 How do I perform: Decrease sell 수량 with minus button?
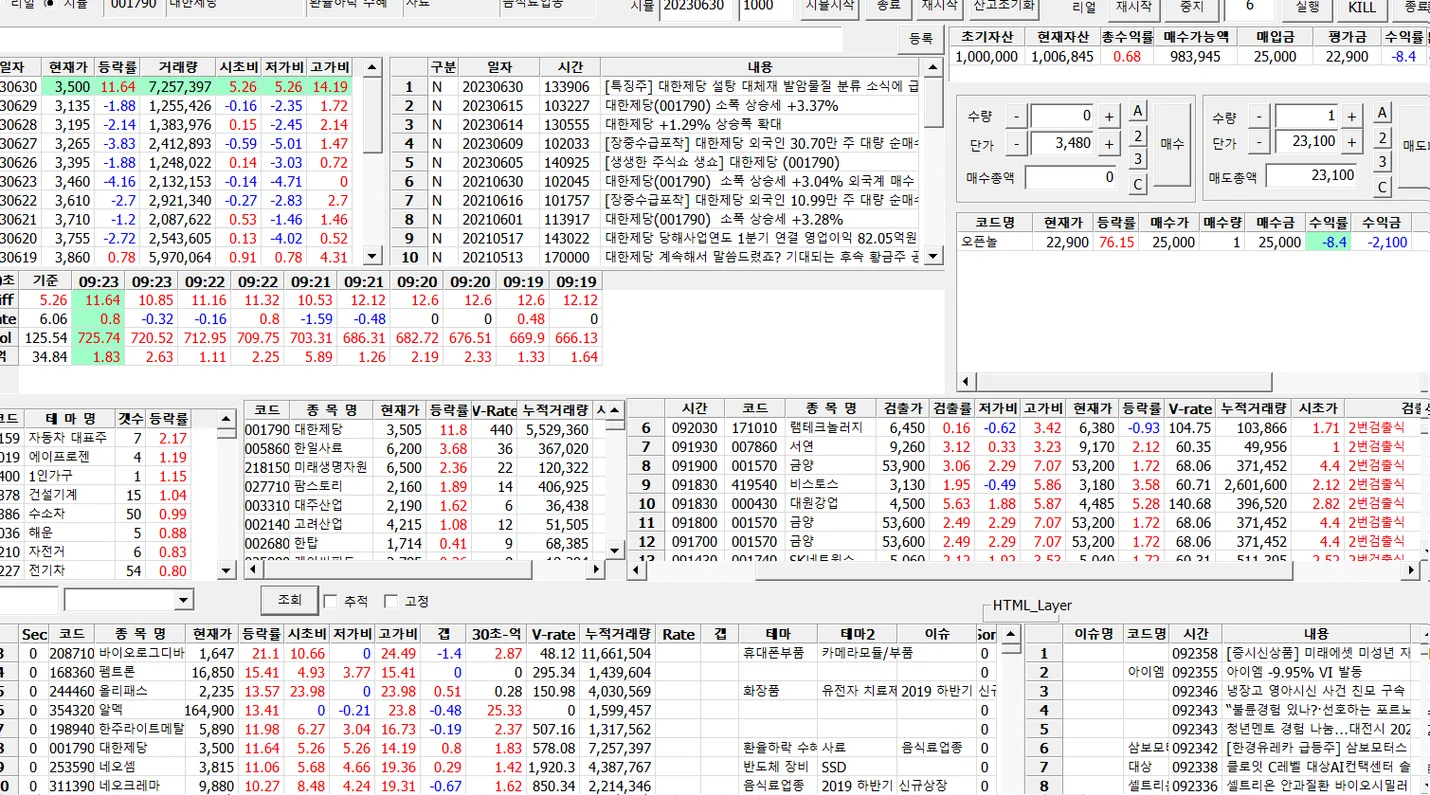(x=1259, y=116)
